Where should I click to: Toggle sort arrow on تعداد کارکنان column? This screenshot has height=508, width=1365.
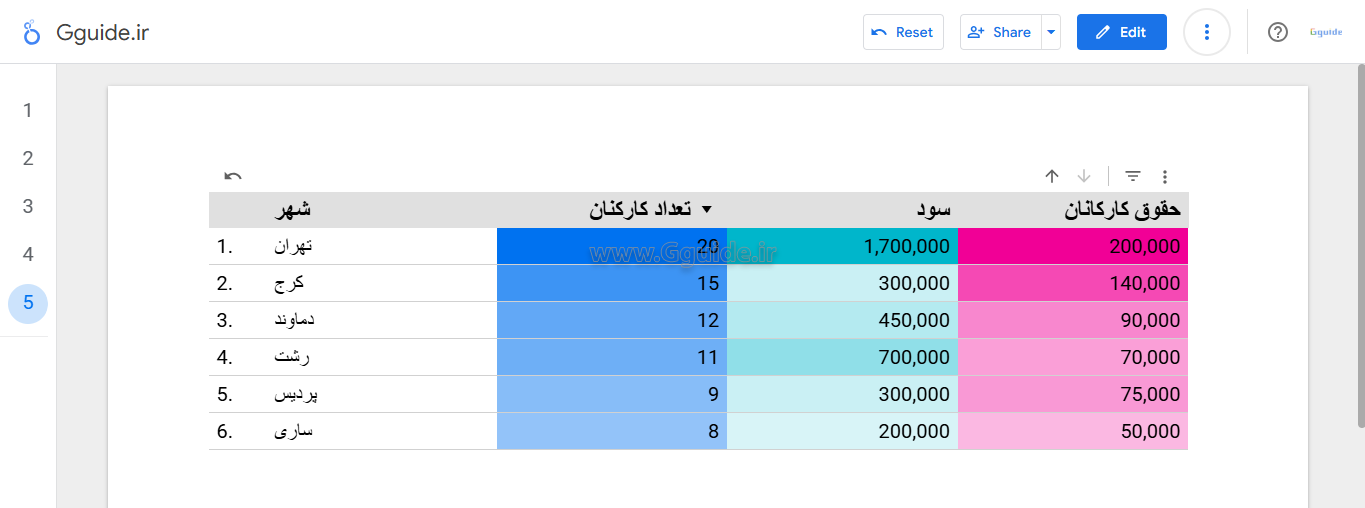point(707,210)
